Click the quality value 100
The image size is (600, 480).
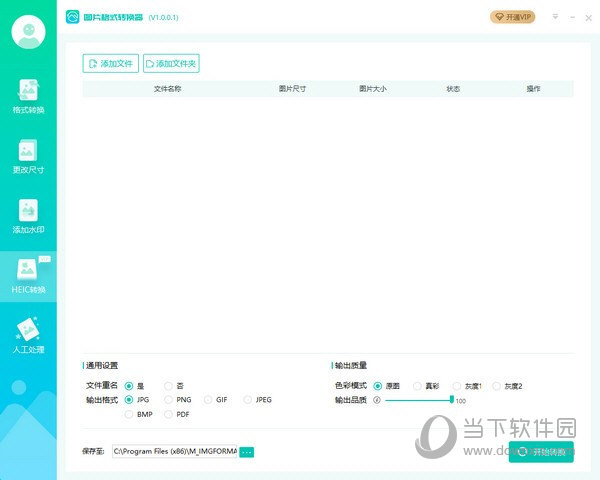point(461,401)
